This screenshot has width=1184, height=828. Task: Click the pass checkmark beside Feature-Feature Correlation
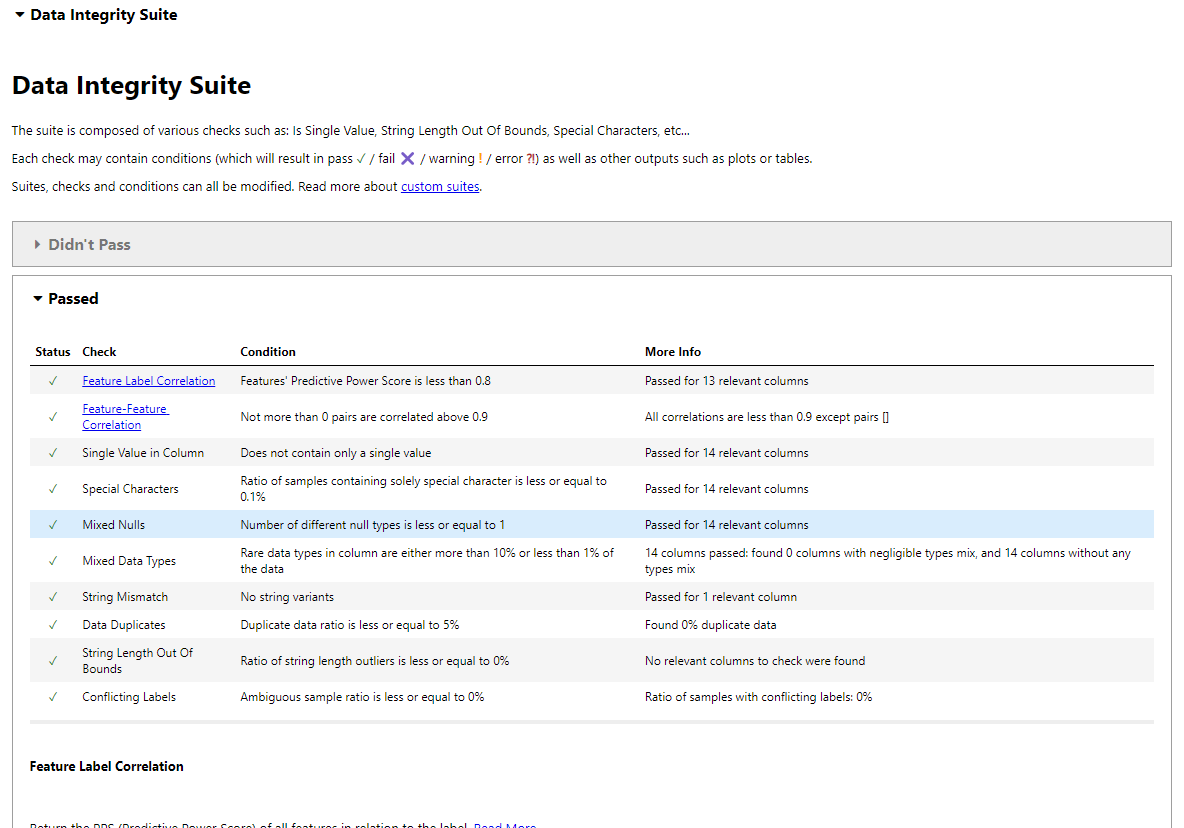point(53,417)
